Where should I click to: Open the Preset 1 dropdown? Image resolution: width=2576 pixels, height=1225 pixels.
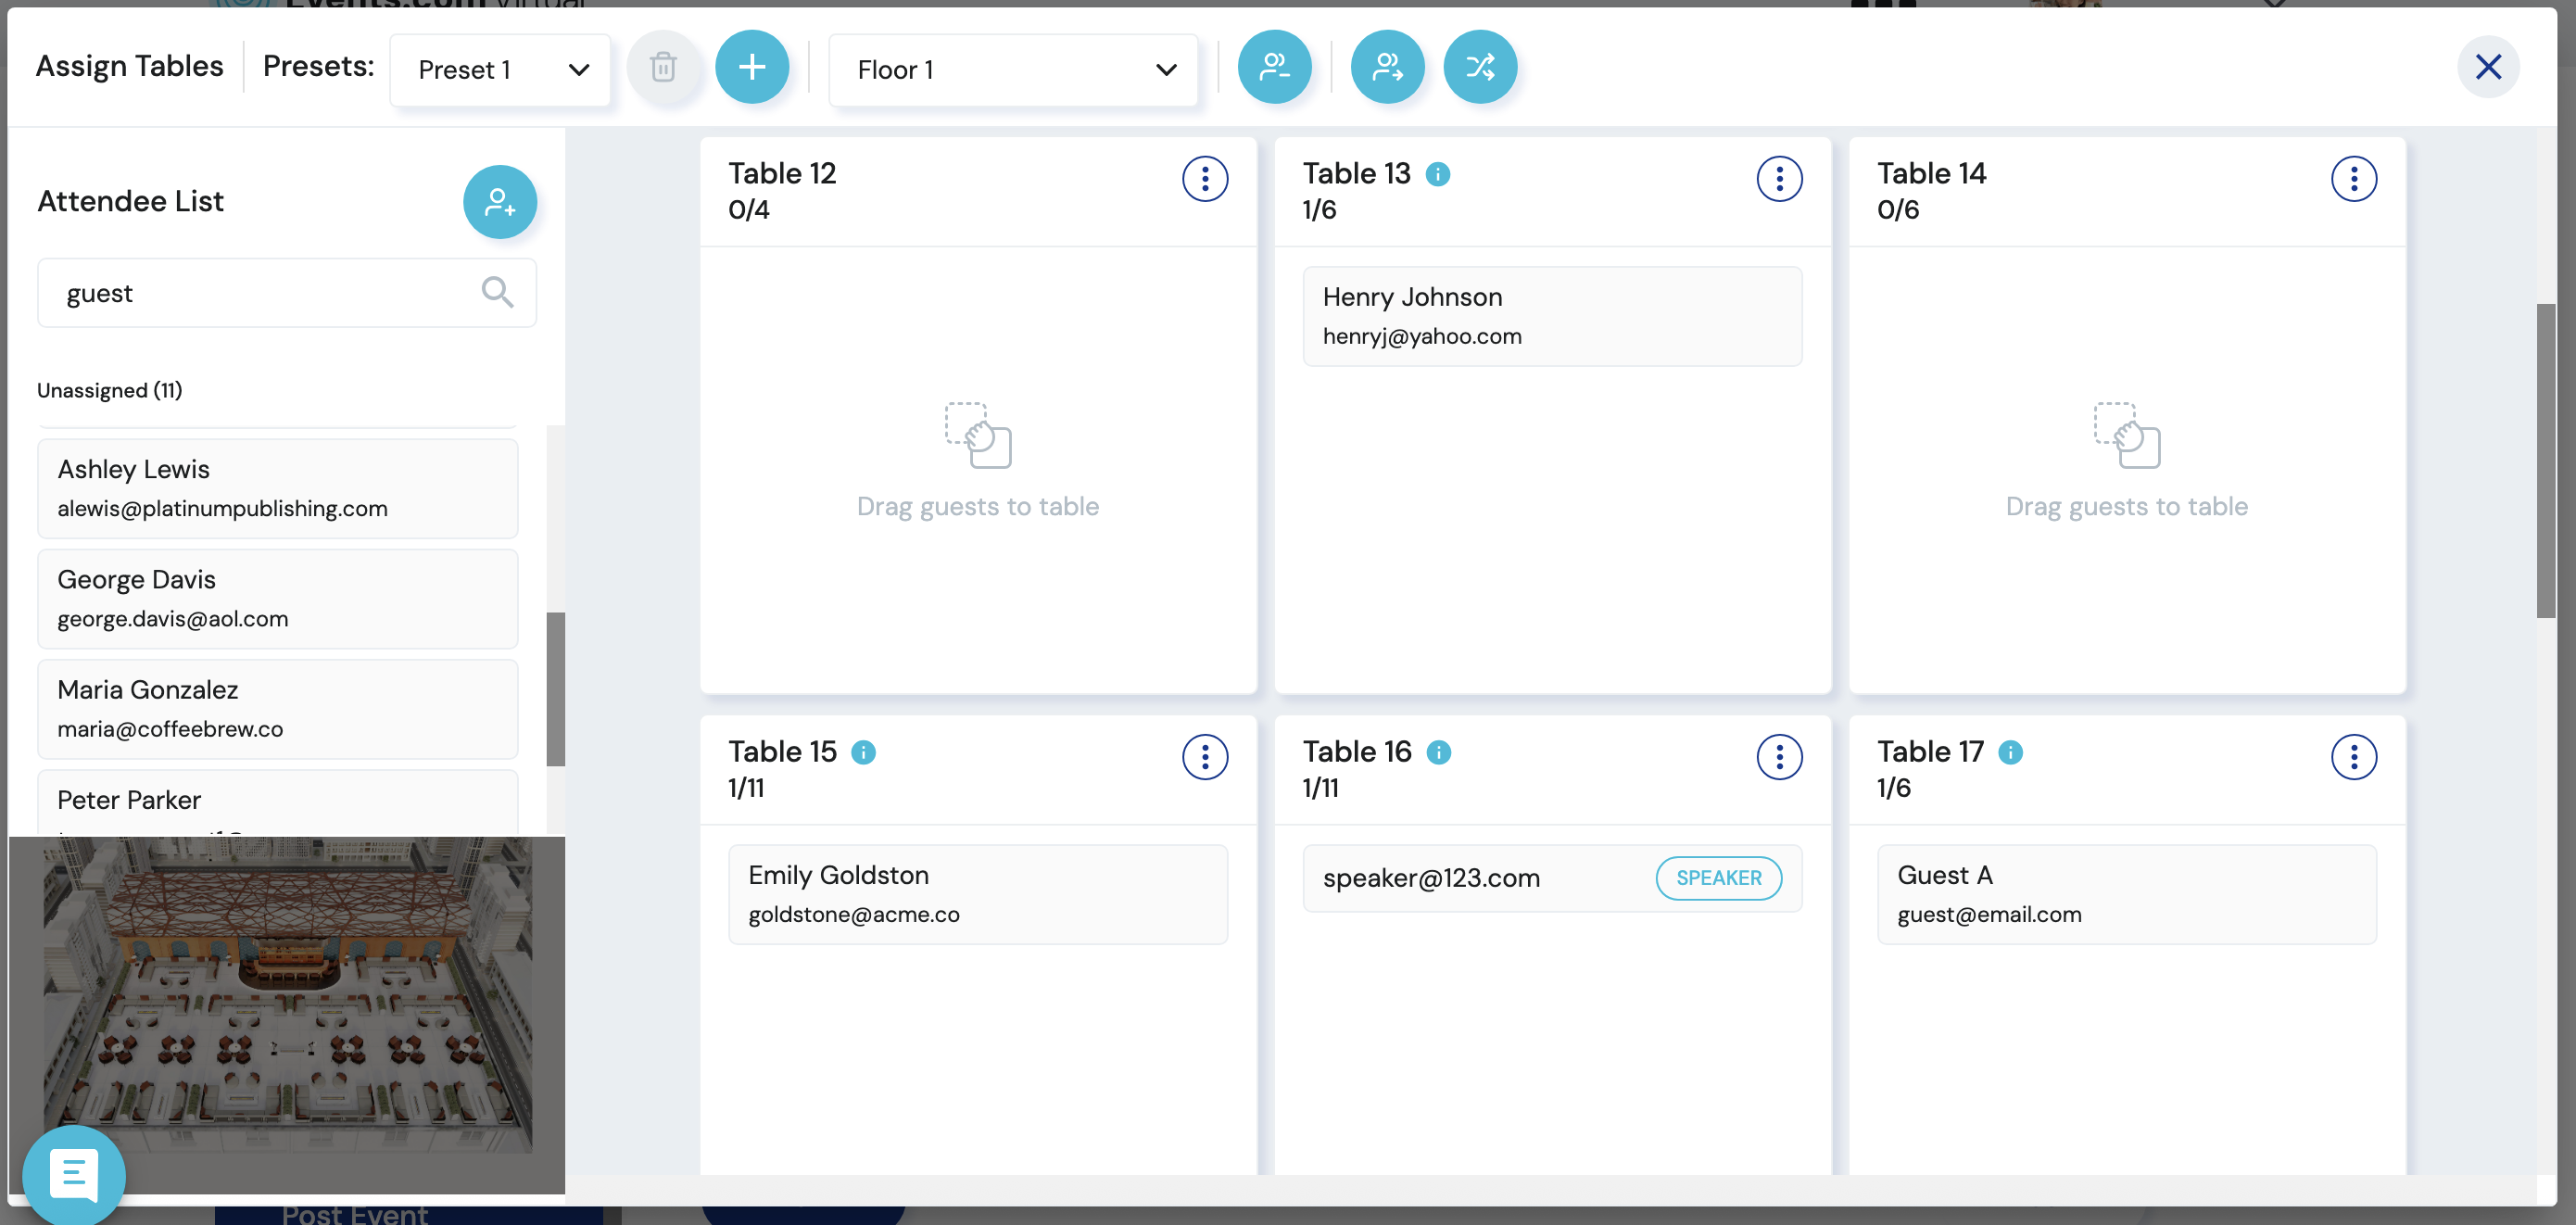point(500,69)
